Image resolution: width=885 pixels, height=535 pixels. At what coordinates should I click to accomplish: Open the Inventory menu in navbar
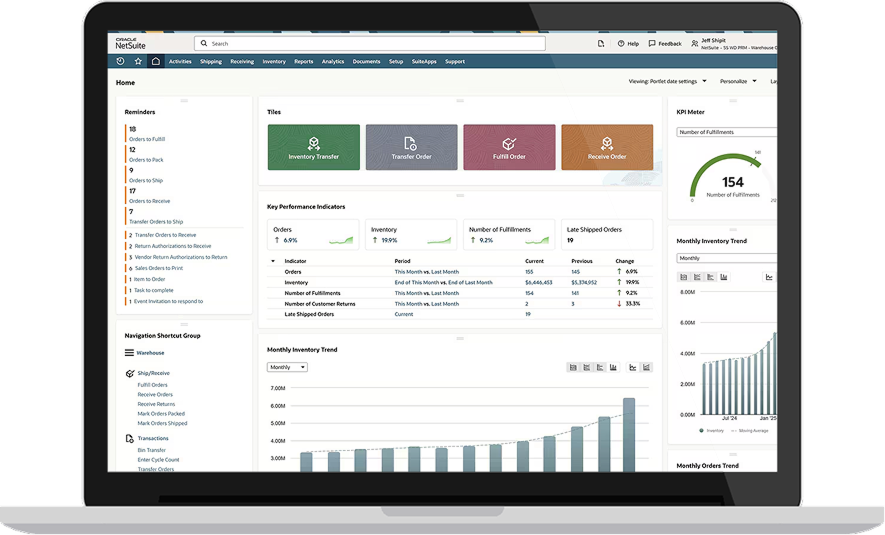[273, 62]
